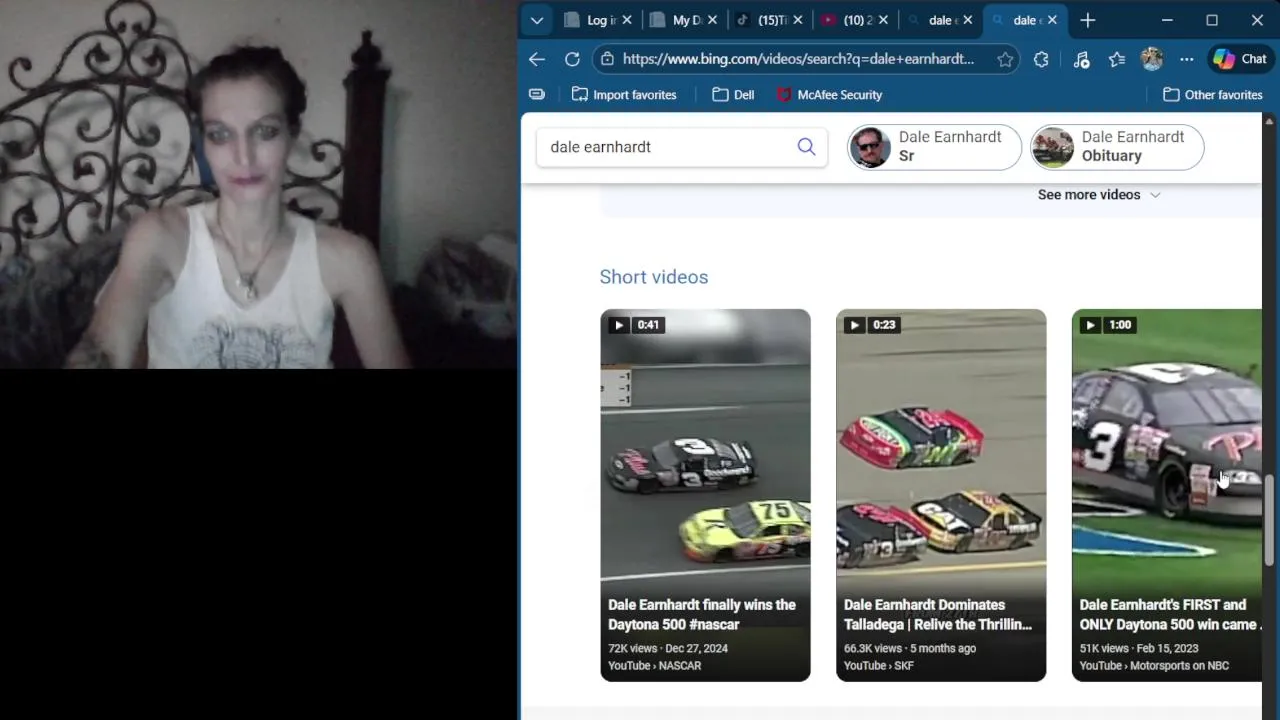Viewport: 1280px width, 720px height.
Task: Open the Extensions puzzle icon
Action: click(1041, 59)
